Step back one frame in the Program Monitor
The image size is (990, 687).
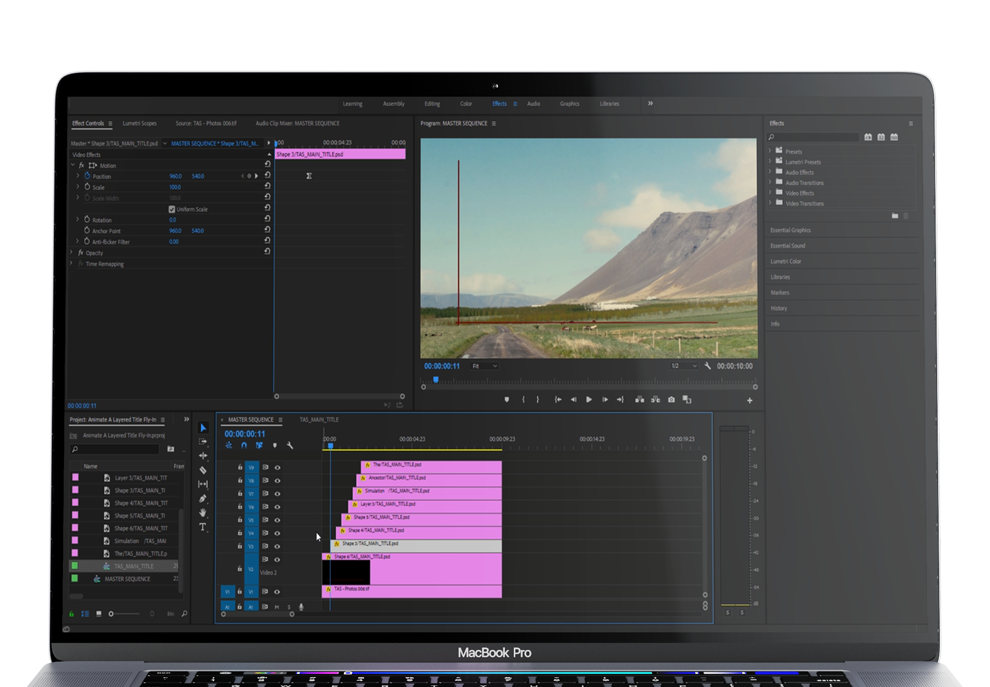(573, 400)
